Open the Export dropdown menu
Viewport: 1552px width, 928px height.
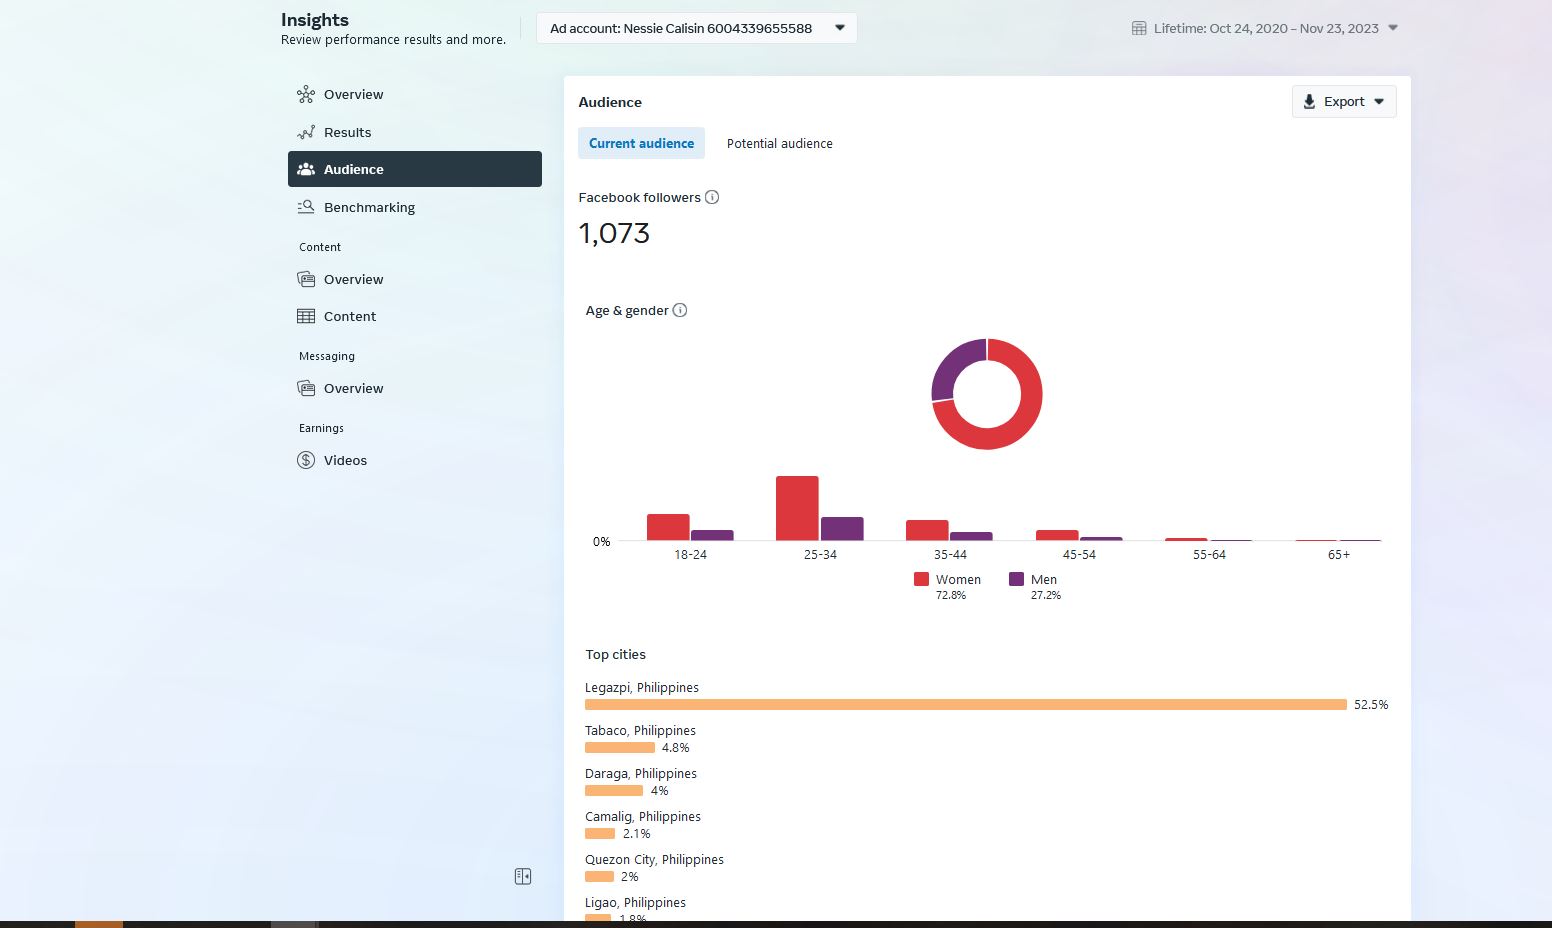coord(1344,102)
